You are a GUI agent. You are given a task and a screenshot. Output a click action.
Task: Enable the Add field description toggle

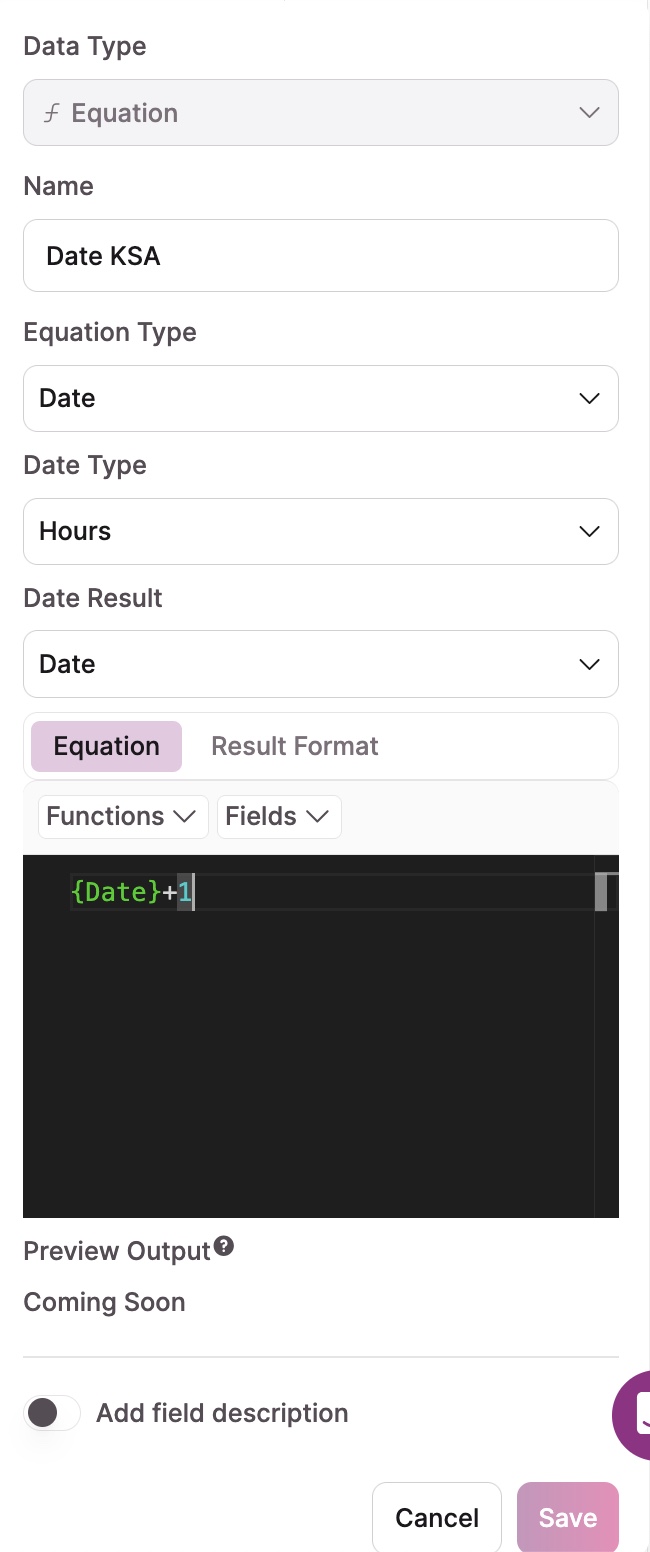[x=52, y=1413]
